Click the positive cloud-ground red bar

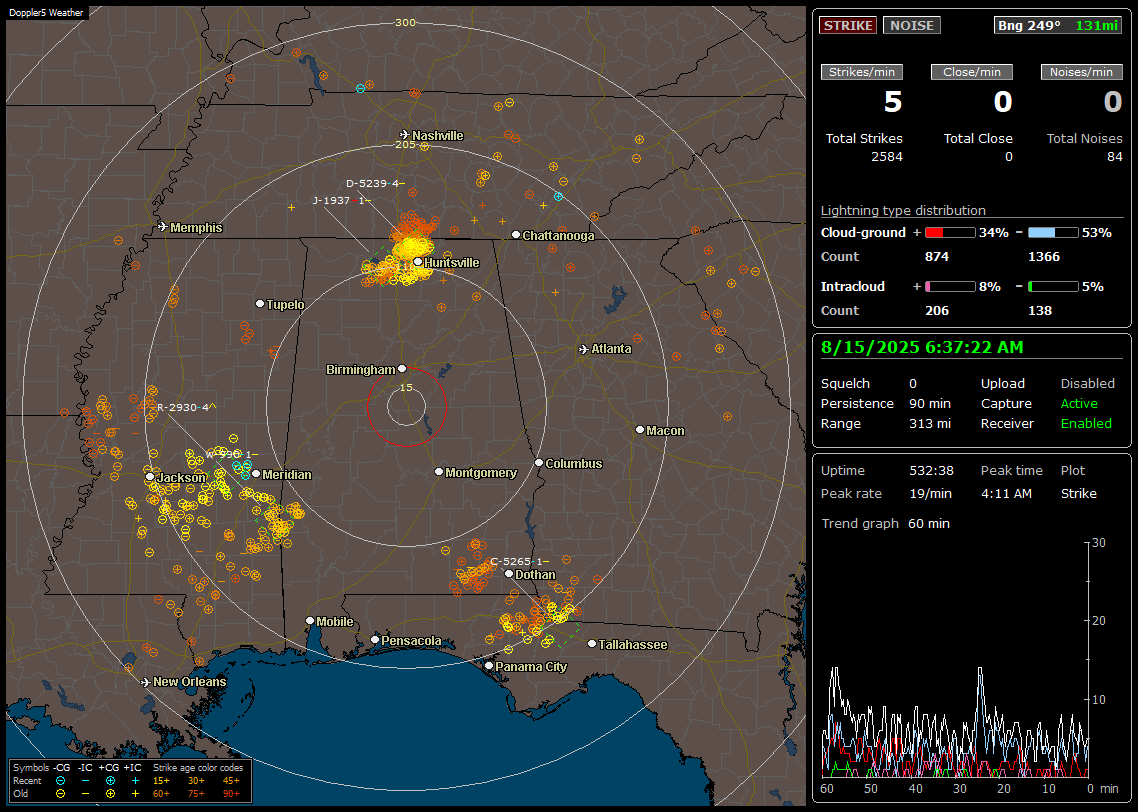pyautogui.click(x=950, y=233)
